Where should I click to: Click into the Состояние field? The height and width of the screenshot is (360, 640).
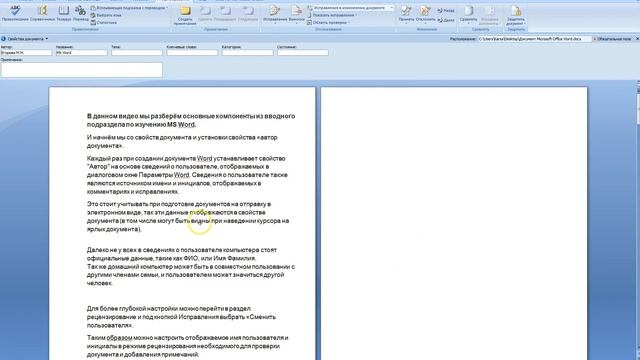303,53
